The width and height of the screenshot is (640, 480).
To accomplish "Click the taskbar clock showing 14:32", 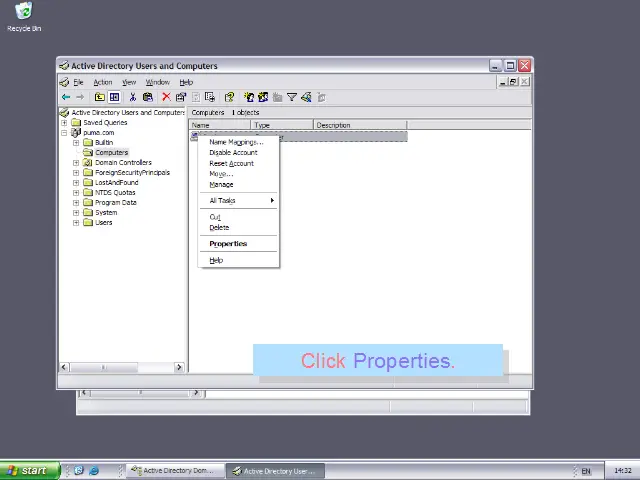I will [622, 471].
